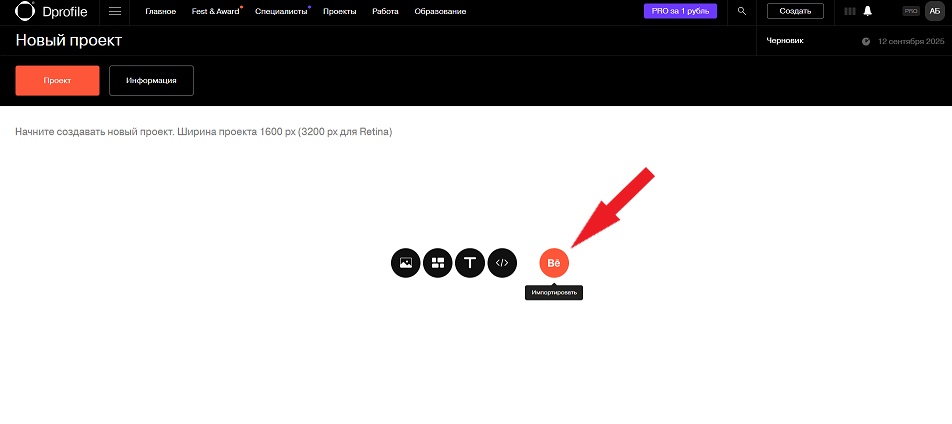Add a grid gallery block
Screen dimensions: 952x424
[438, 263]
